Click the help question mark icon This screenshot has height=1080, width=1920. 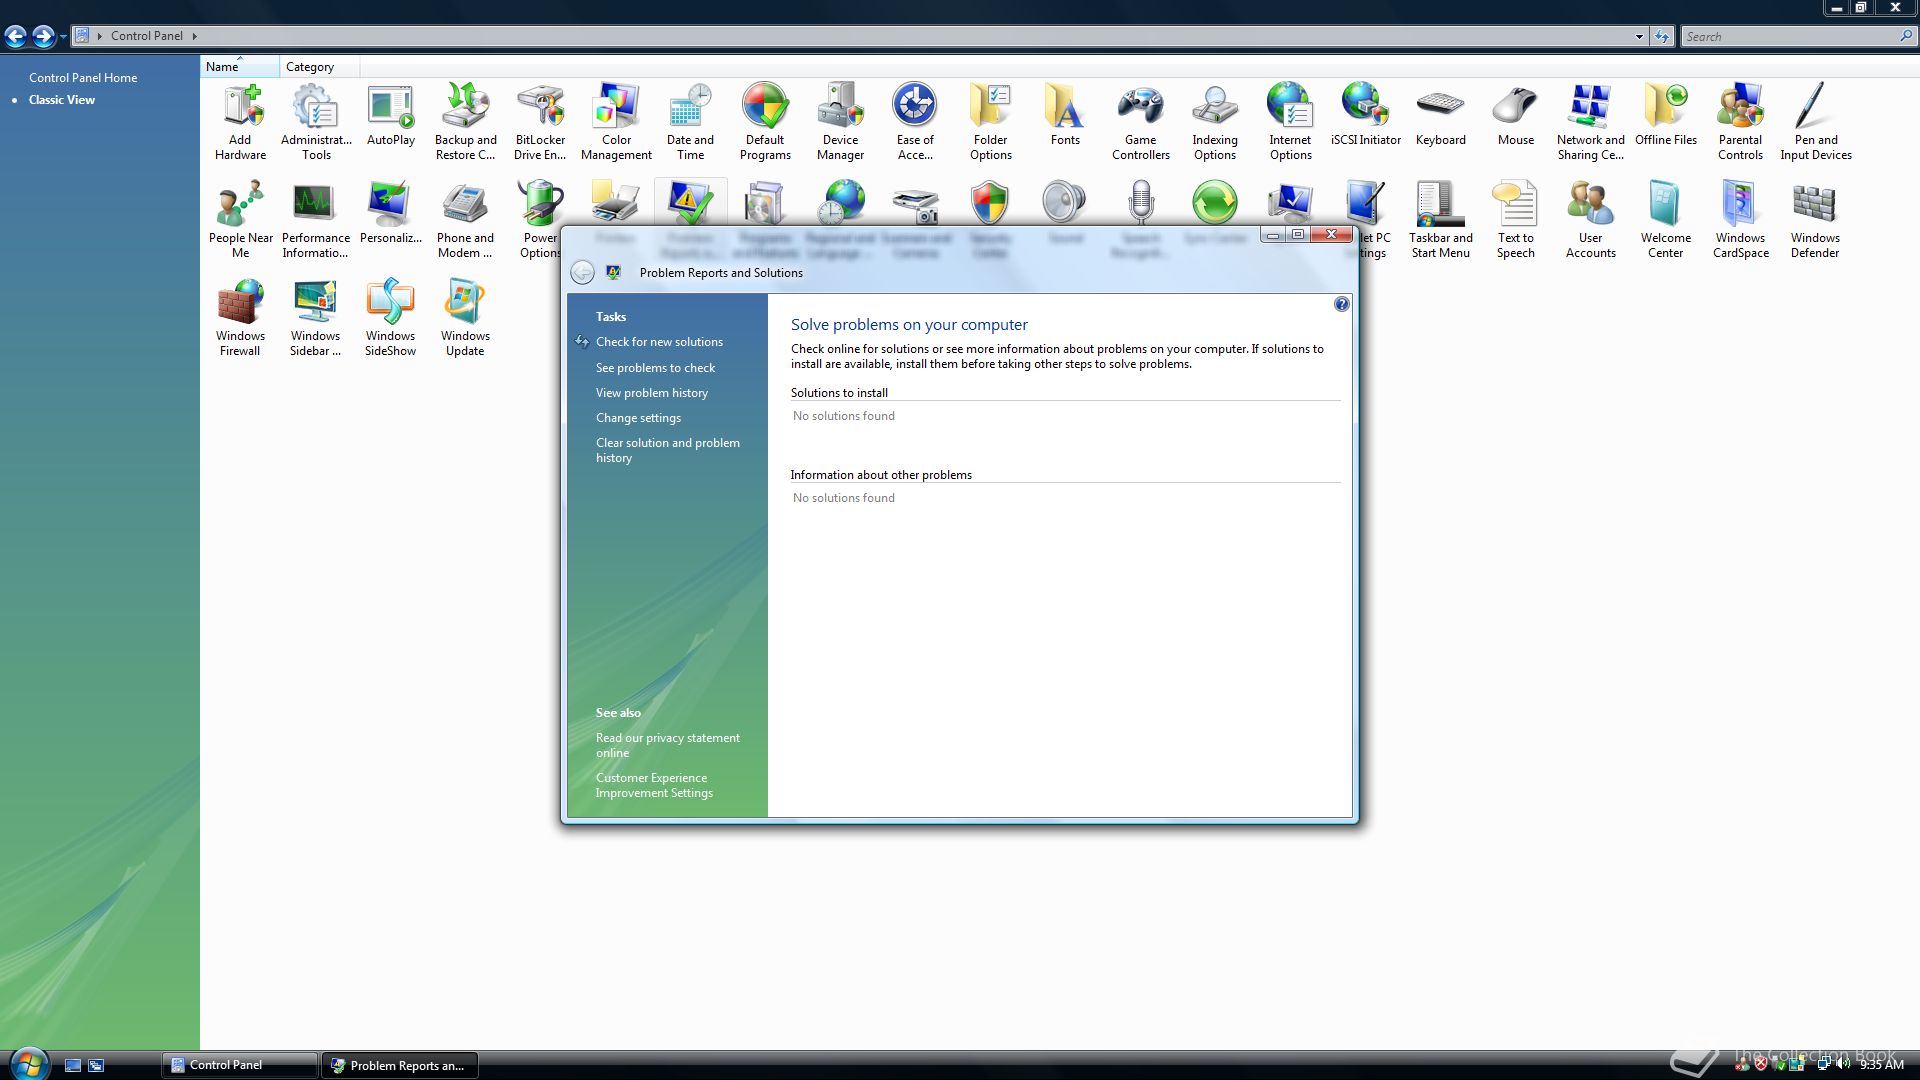1342,304
